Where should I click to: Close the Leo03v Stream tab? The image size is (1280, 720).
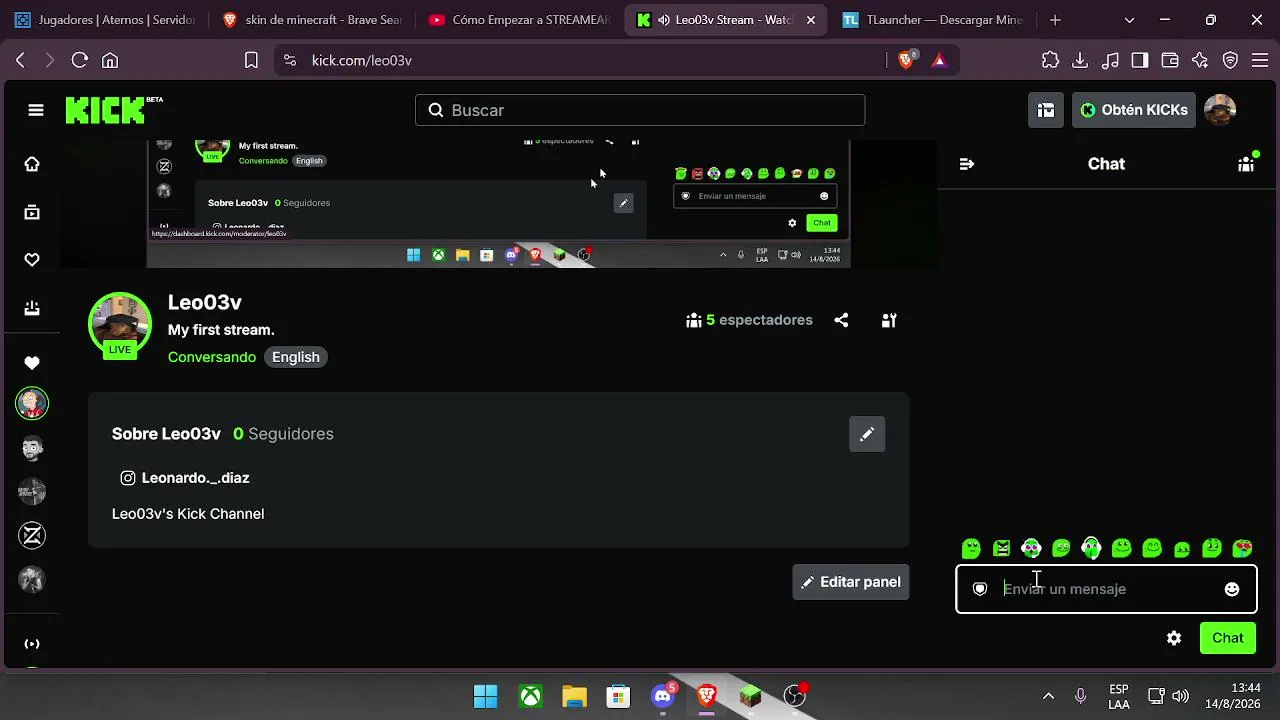(810, 20)
